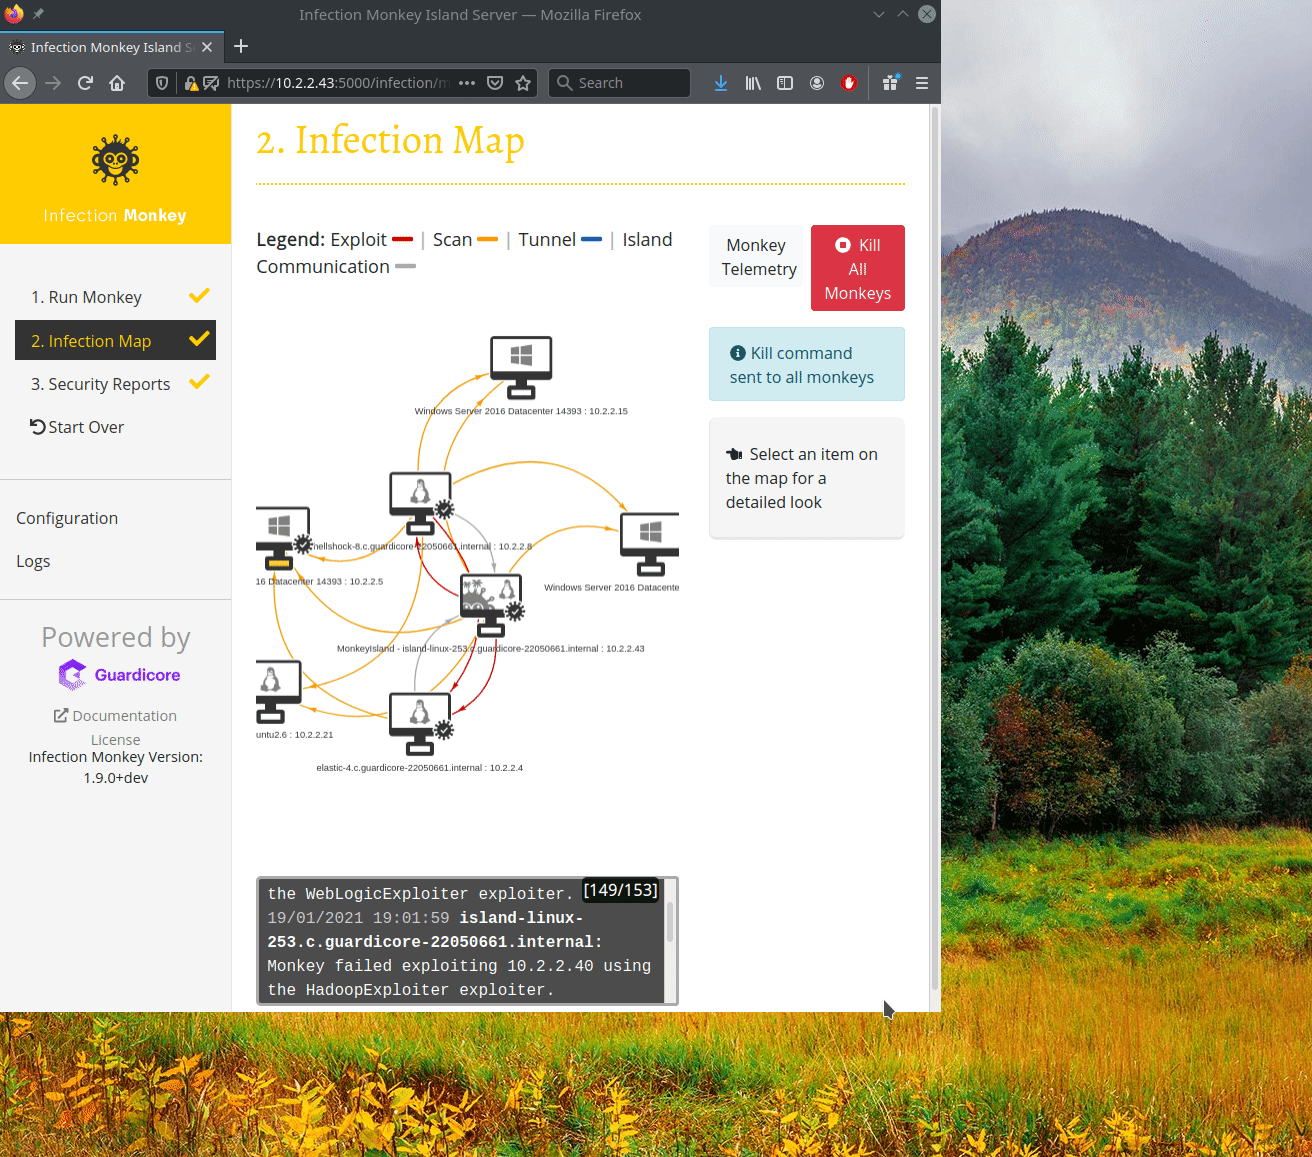1312x1157 pixels.
Task: Open the browser home page icon
Action: point(117,83)
